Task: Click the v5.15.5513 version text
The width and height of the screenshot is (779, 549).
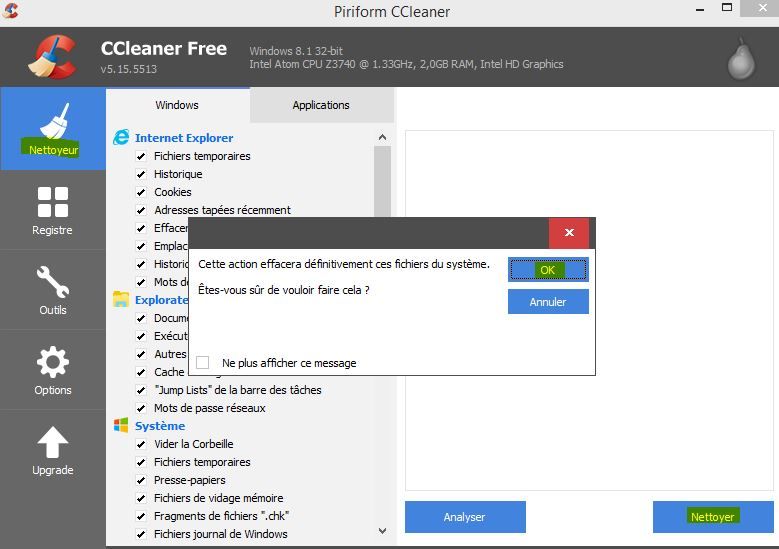Action: pyautogui.click(x=129, y=69)
